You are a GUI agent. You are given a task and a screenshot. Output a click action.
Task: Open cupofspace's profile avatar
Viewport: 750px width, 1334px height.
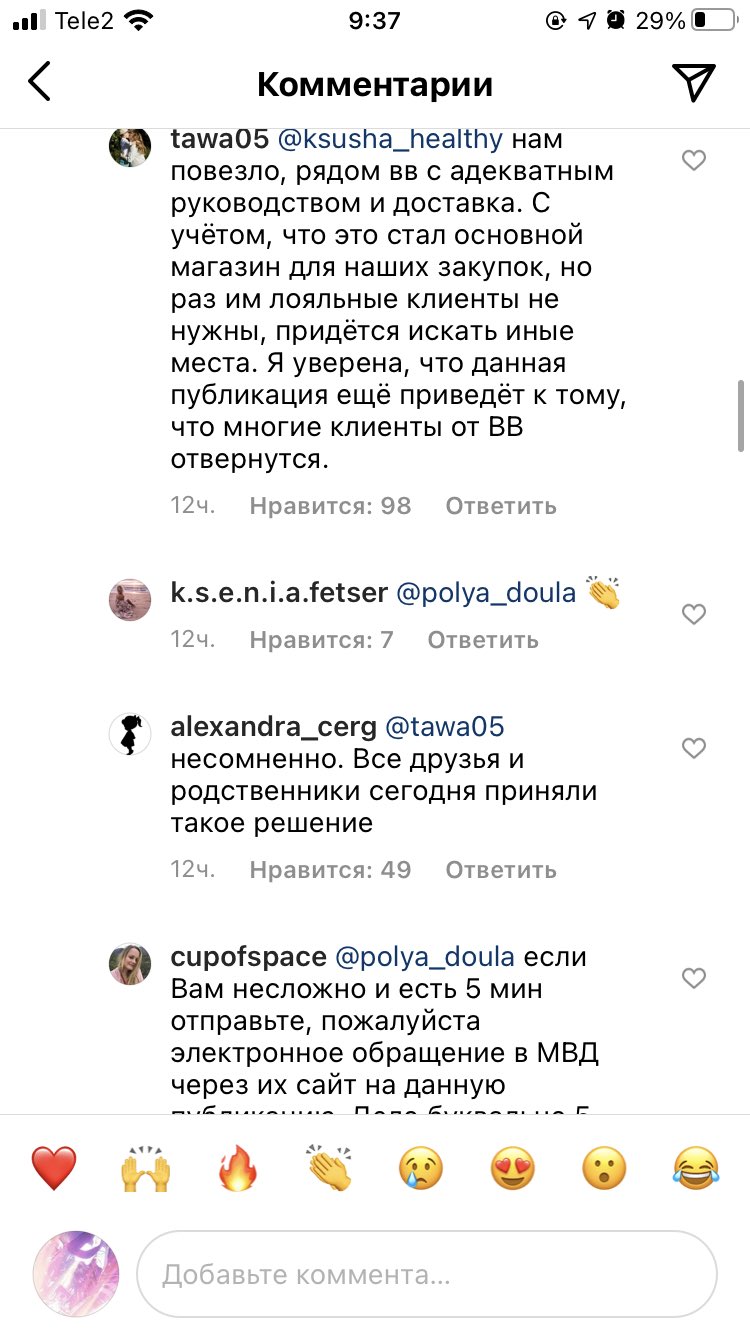(130, 964)
